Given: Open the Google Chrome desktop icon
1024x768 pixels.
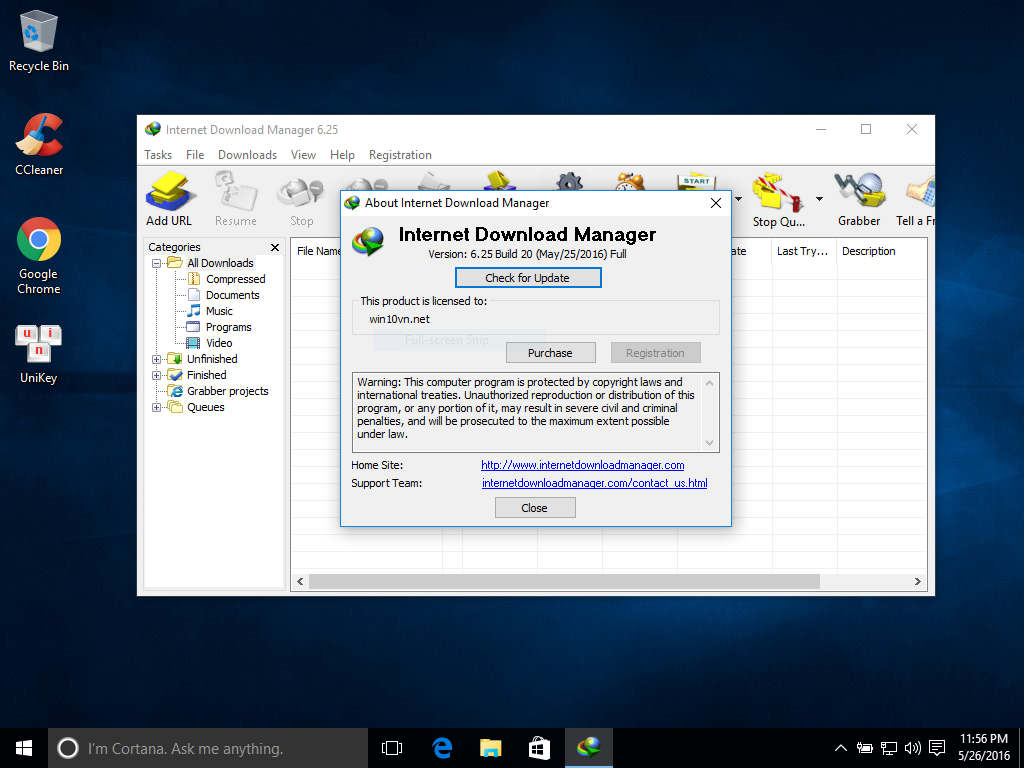Looking at the screenshot, I should 39,256.
